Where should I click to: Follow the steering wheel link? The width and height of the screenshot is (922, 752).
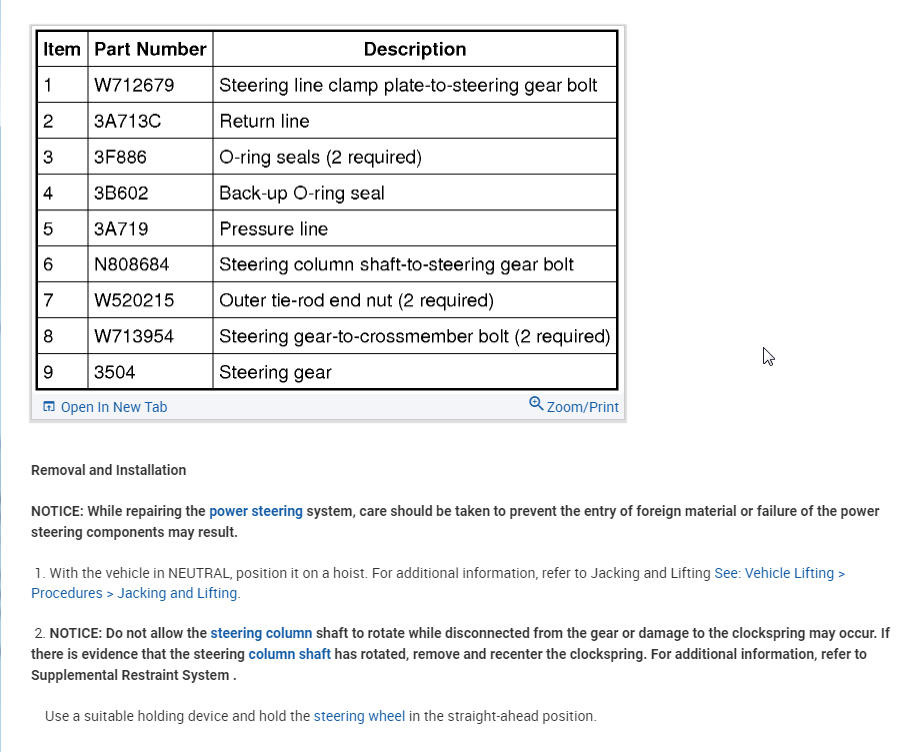[x=359, y=716]
